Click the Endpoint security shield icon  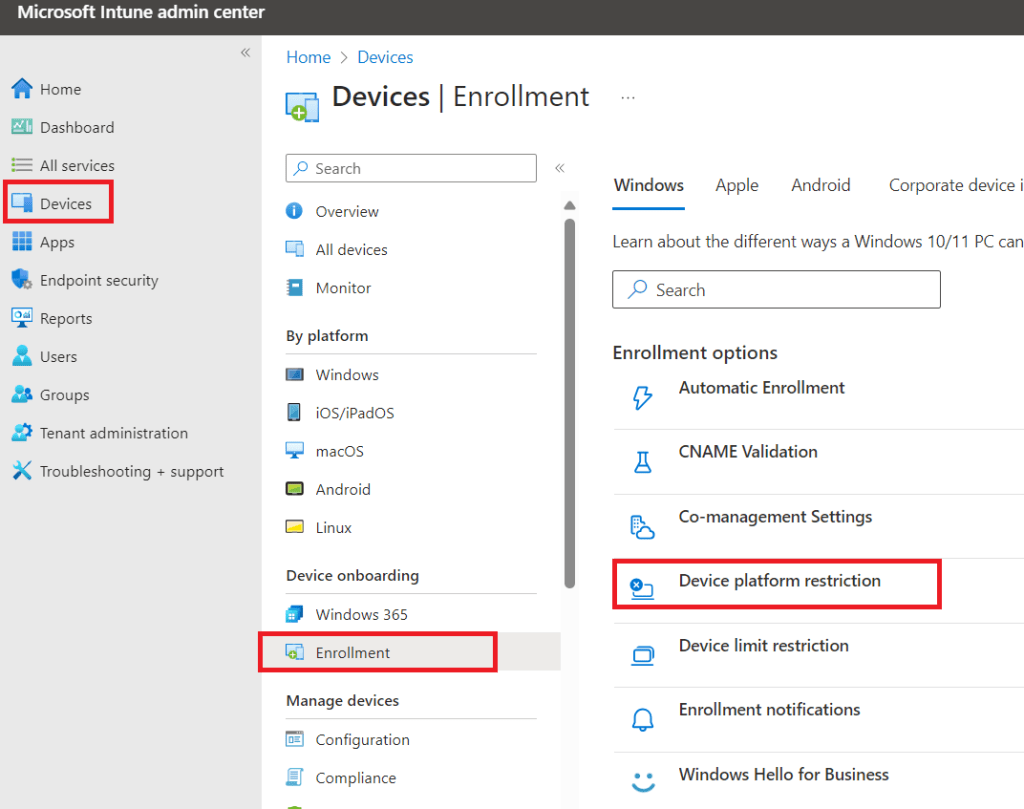(22, 280)
